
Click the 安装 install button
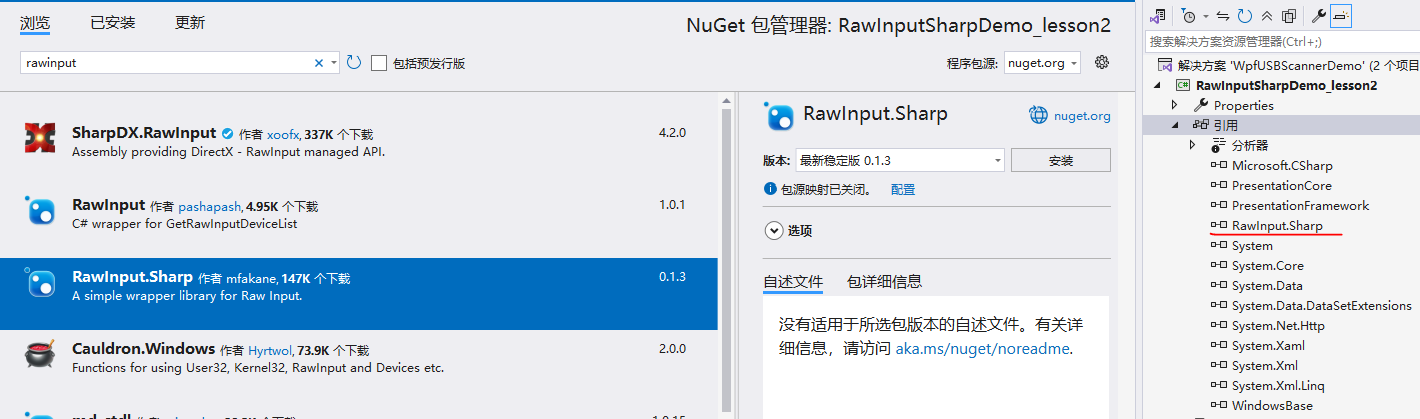(x=1061, y=160)
